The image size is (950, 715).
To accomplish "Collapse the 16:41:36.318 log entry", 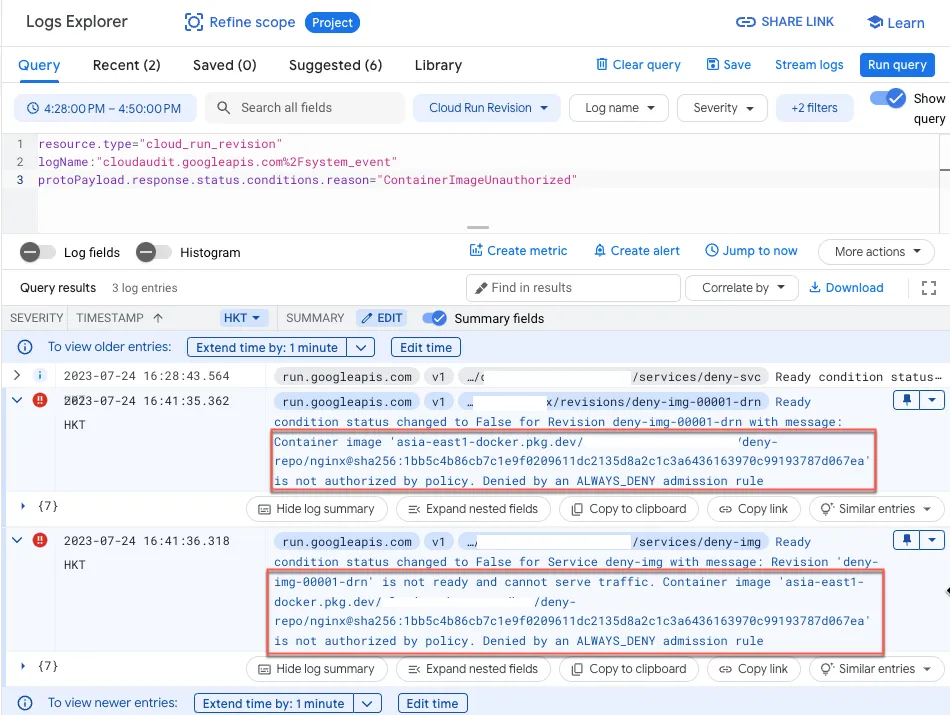I will [x=17, y=540].
